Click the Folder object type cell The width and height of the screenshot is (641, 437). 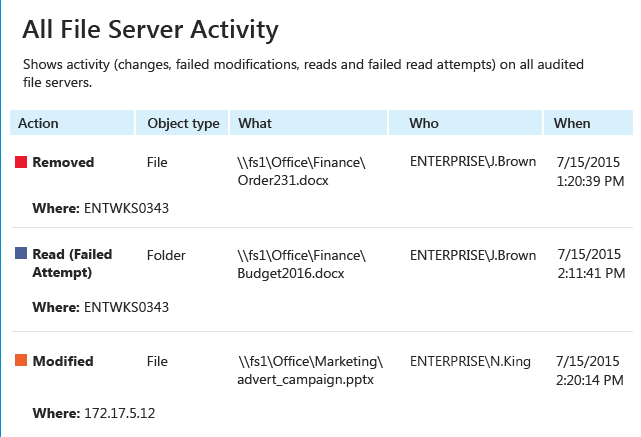[166, 255]
